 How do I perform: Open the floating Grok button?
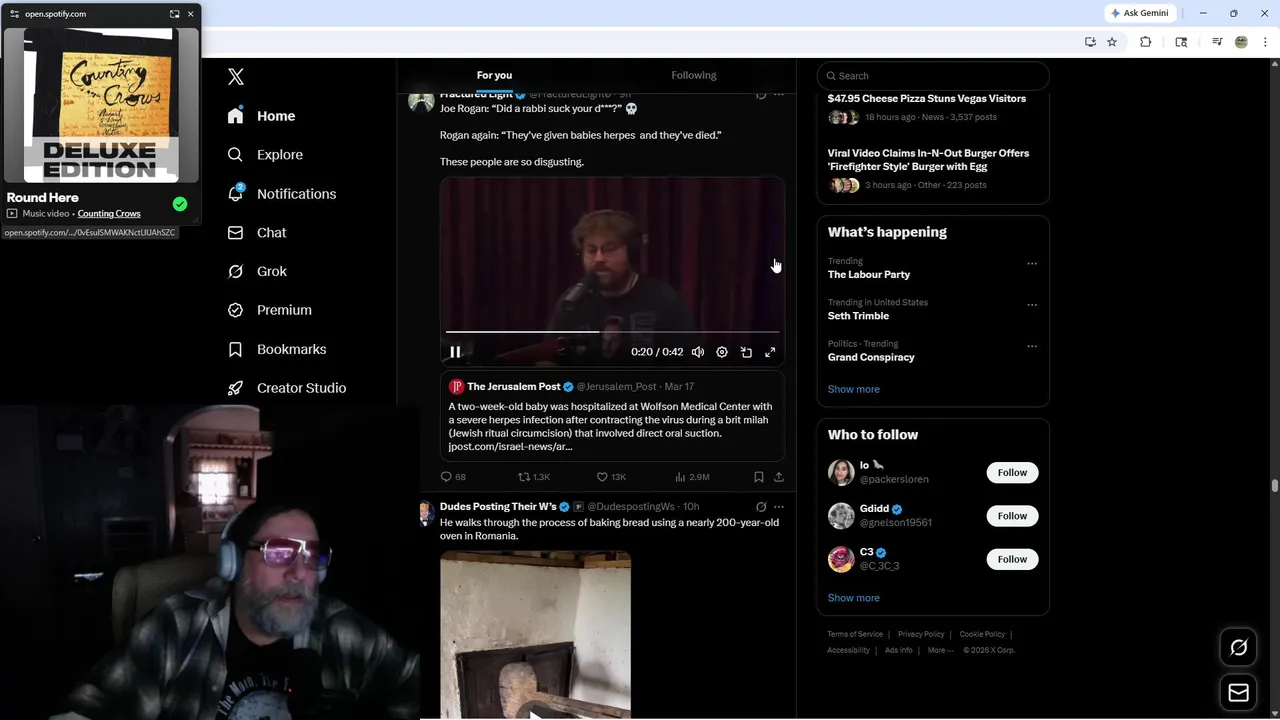click(1238, 648)
